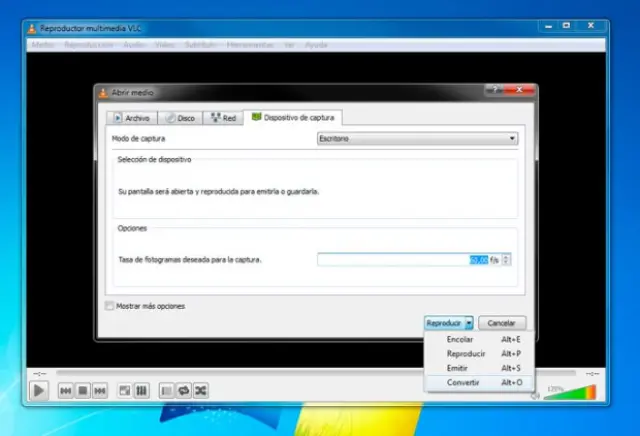
Task: Switch to the Archivo tab
Action: tap(131, 118)
